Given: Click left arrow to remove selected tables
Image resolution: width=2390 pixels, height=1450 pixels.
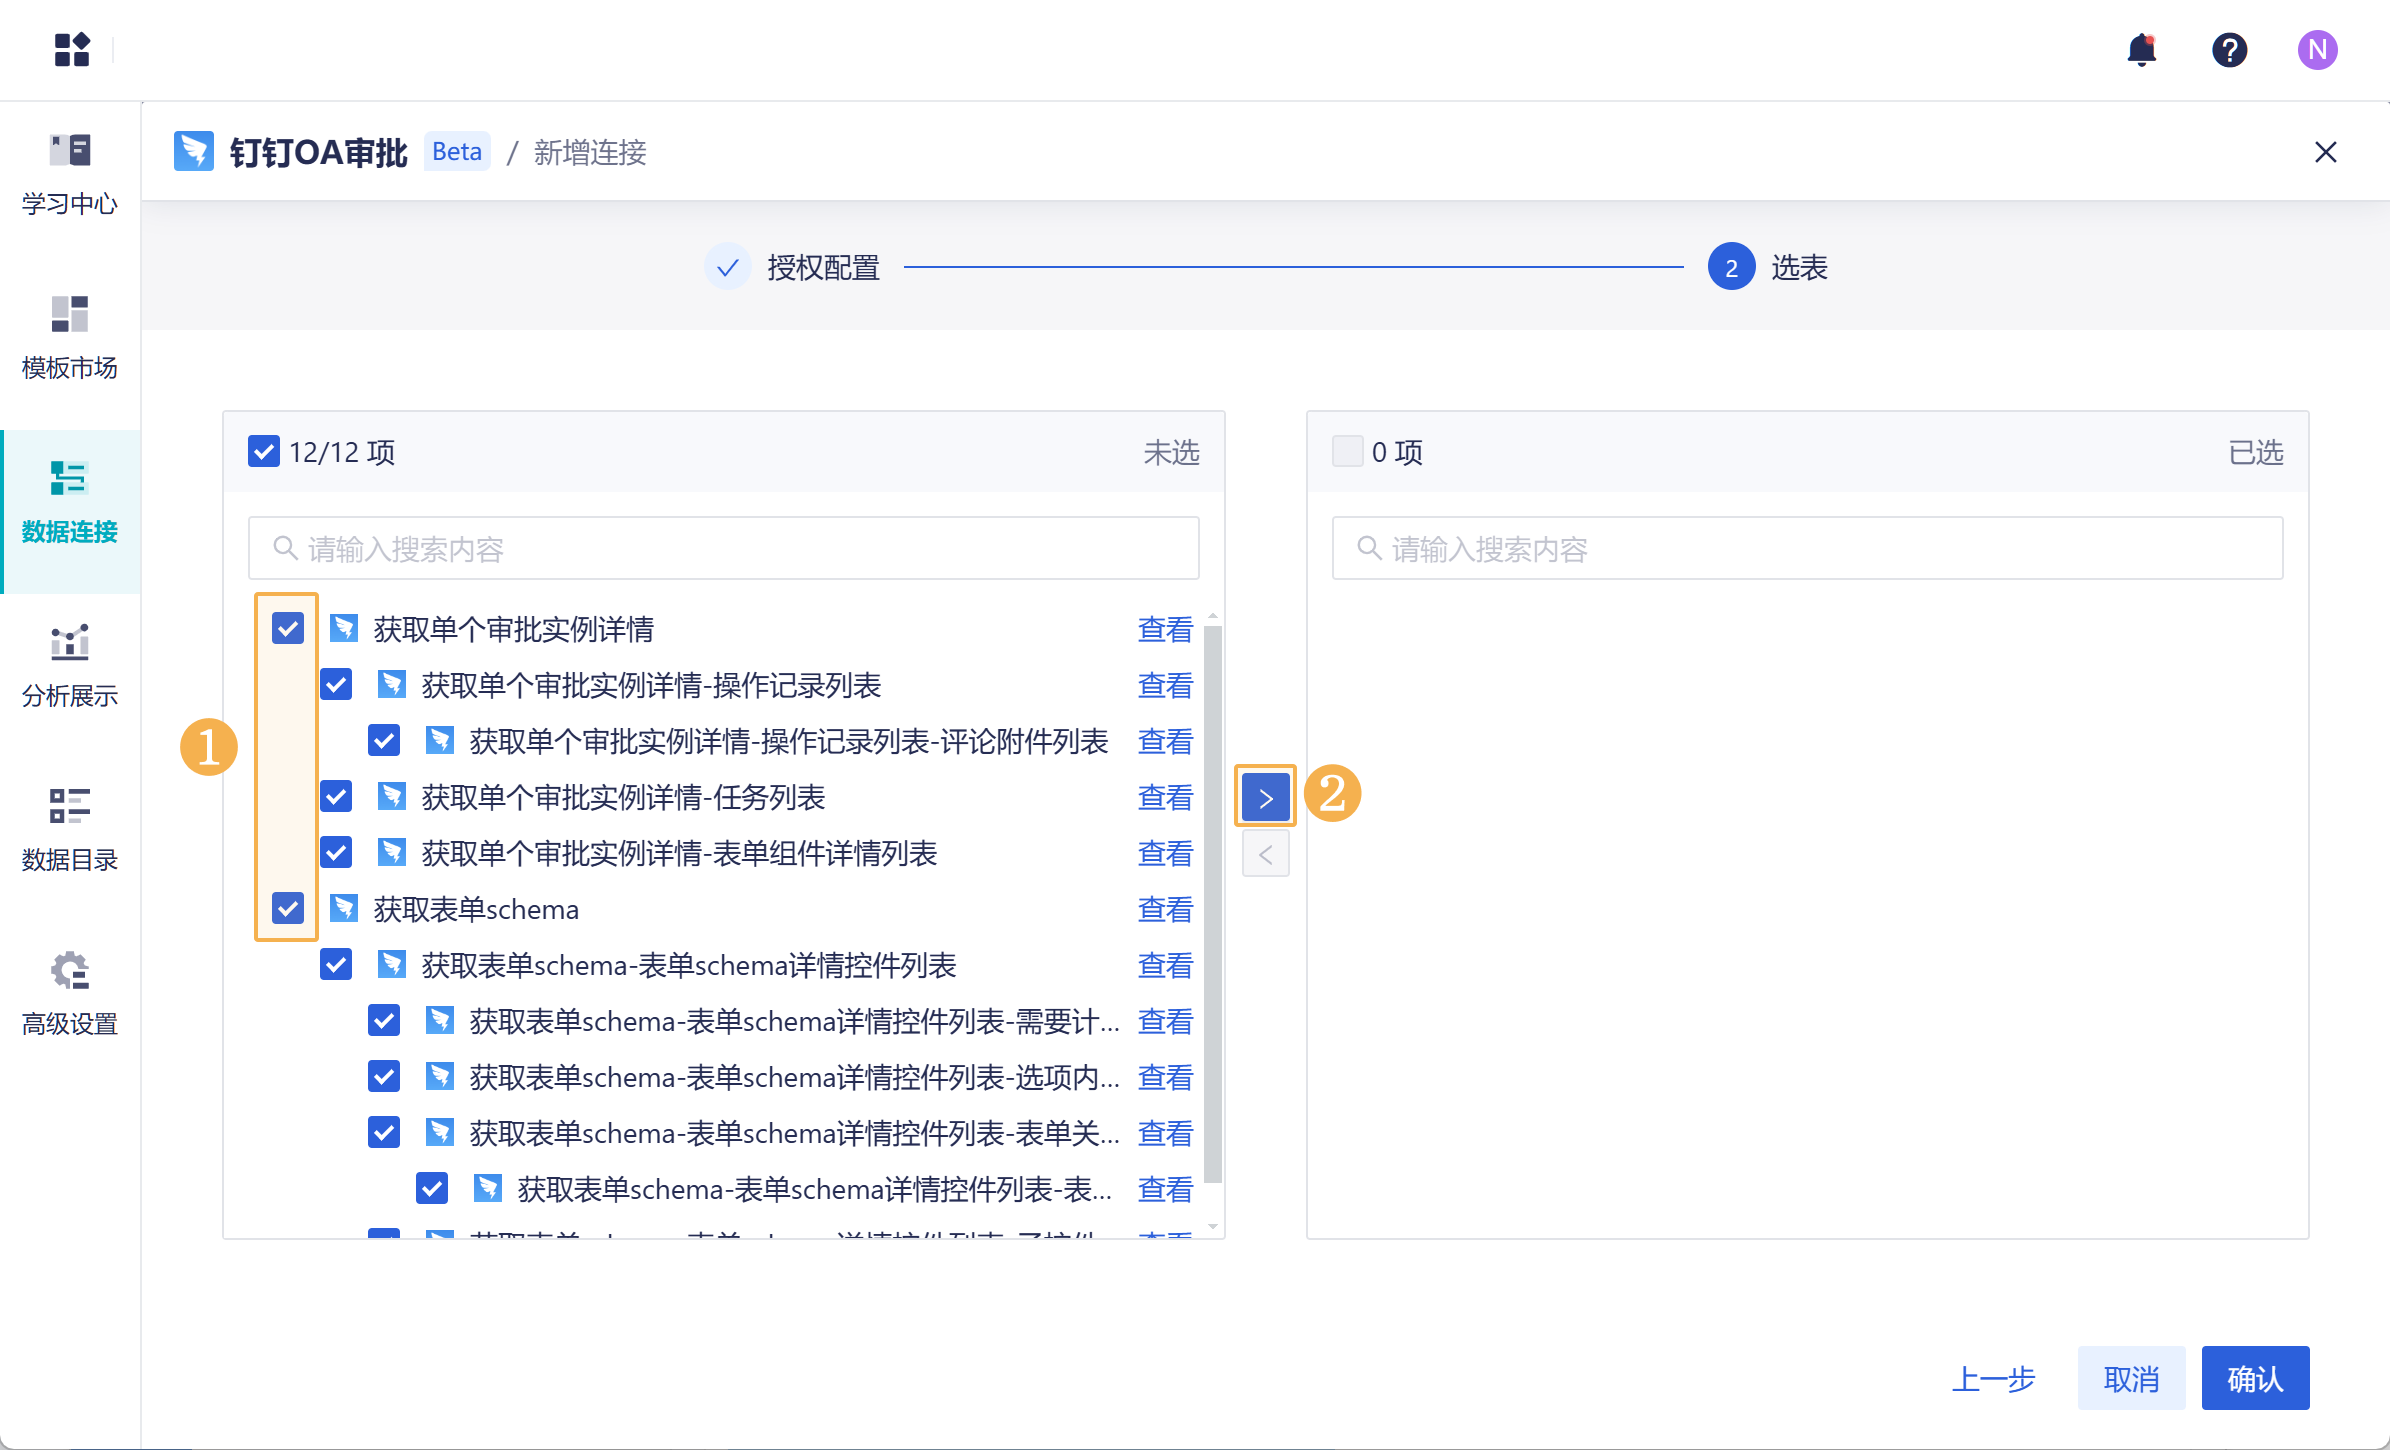Looking at the screenshot, I should point(1265,855).
